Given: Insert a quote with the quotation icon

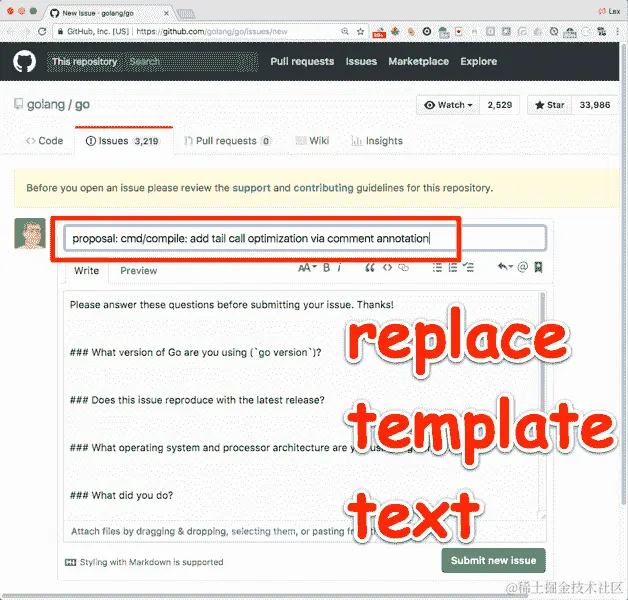Looking at the screenshot, I should pyautogui.click(x=370, y=267).
